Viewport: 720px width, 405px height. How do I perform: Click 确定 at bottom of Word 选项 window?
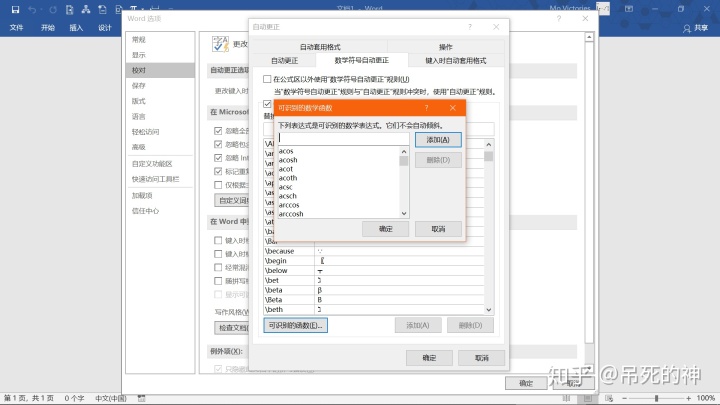coord(526,383)
